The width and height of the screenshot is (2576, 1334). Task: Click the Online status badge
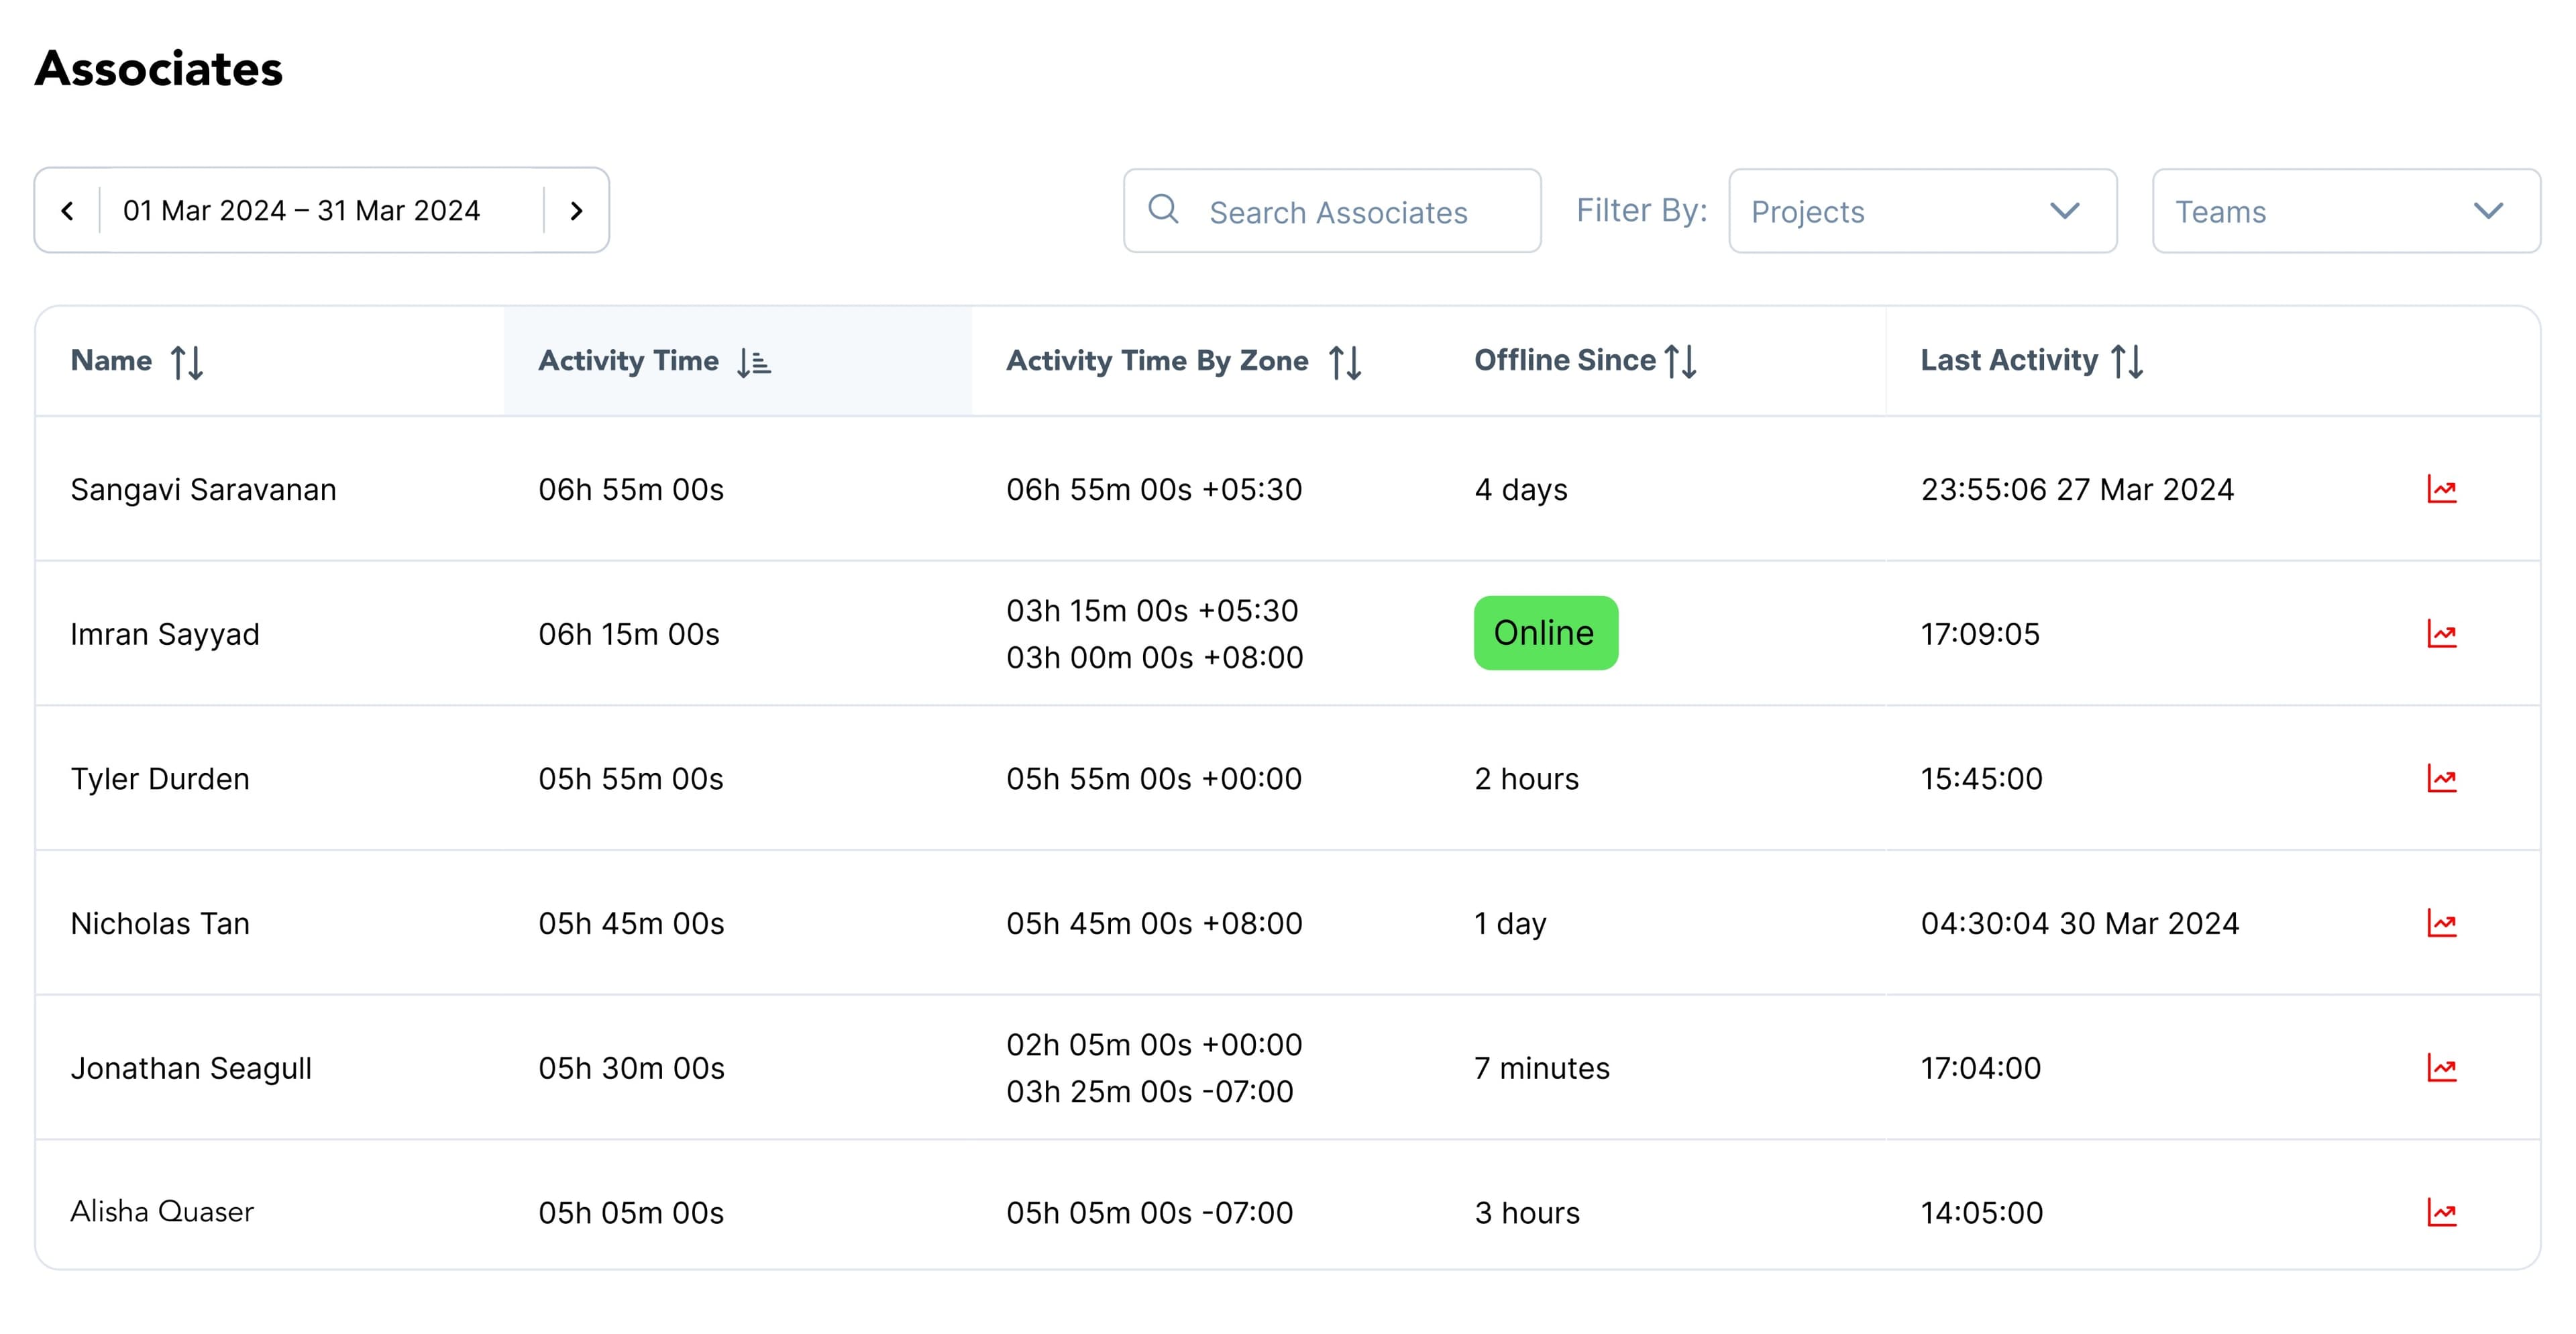(1545, 633)
